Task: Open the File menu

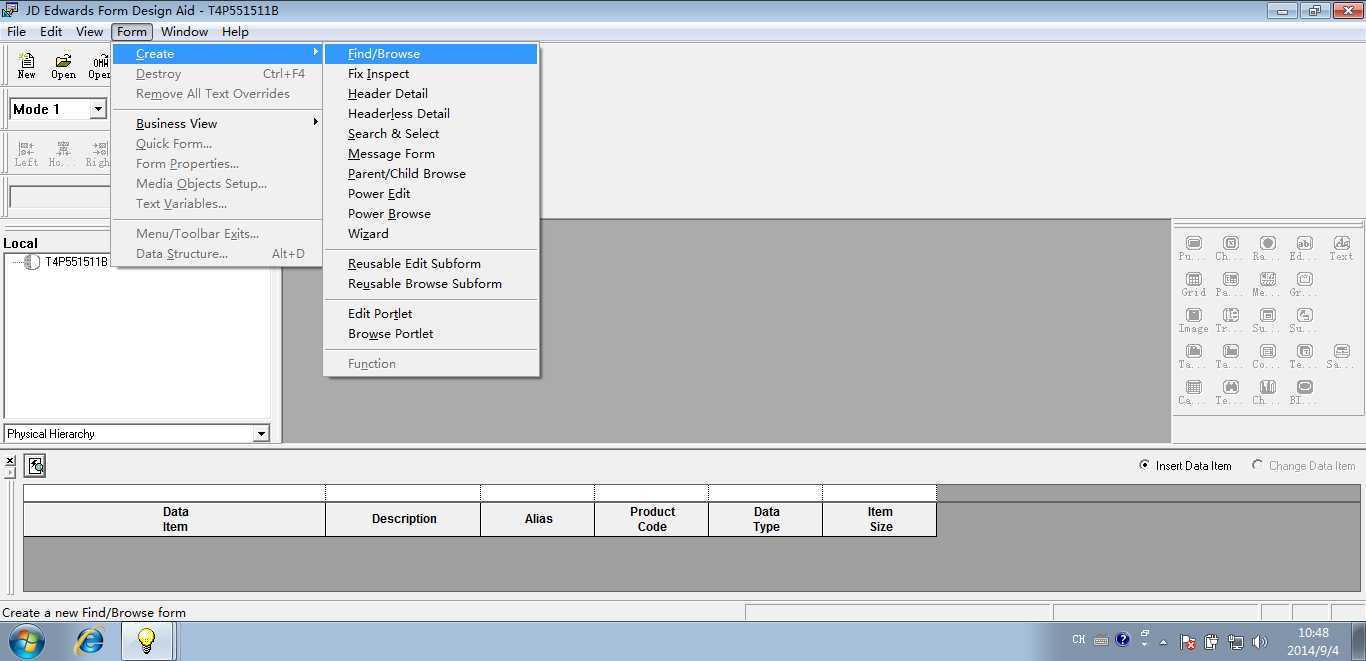Action: click(x=16, y=31)
